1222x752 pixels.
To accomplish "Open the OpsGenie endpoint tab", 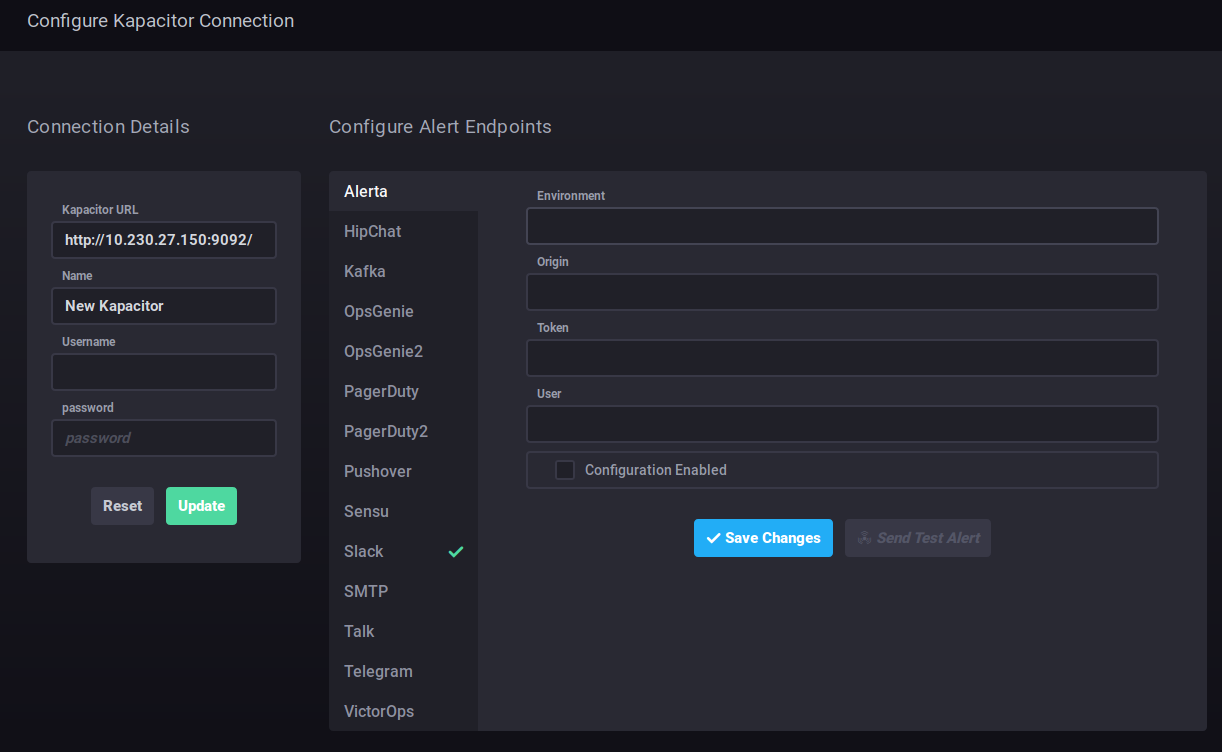I will click(x=403, y=311).
